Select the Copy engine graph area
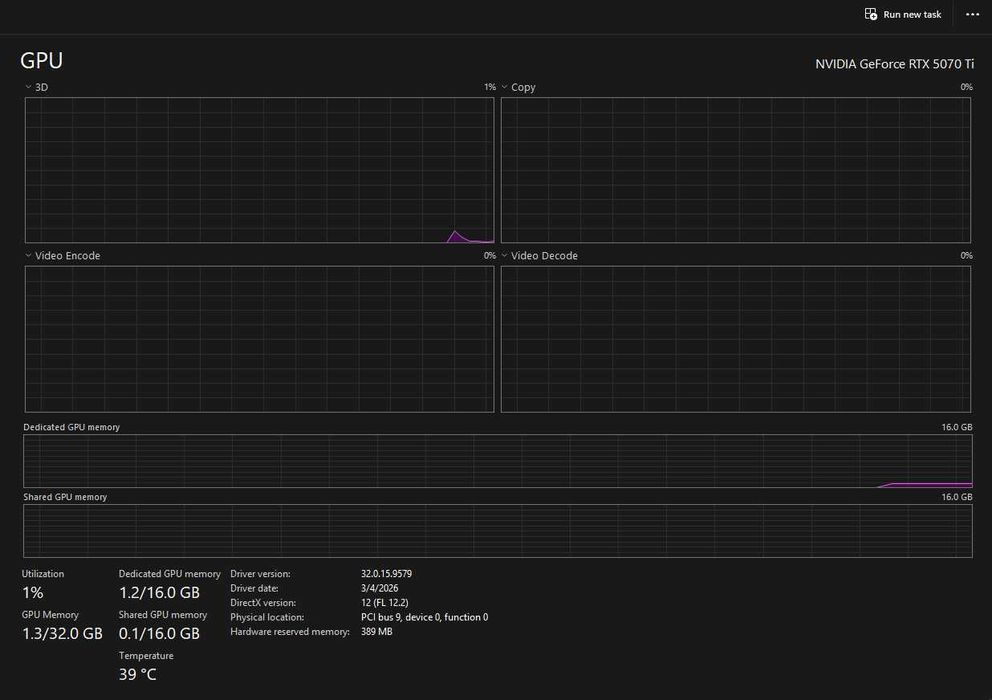The width and height of the screenshot is (992, 700). tap(735, 170)
